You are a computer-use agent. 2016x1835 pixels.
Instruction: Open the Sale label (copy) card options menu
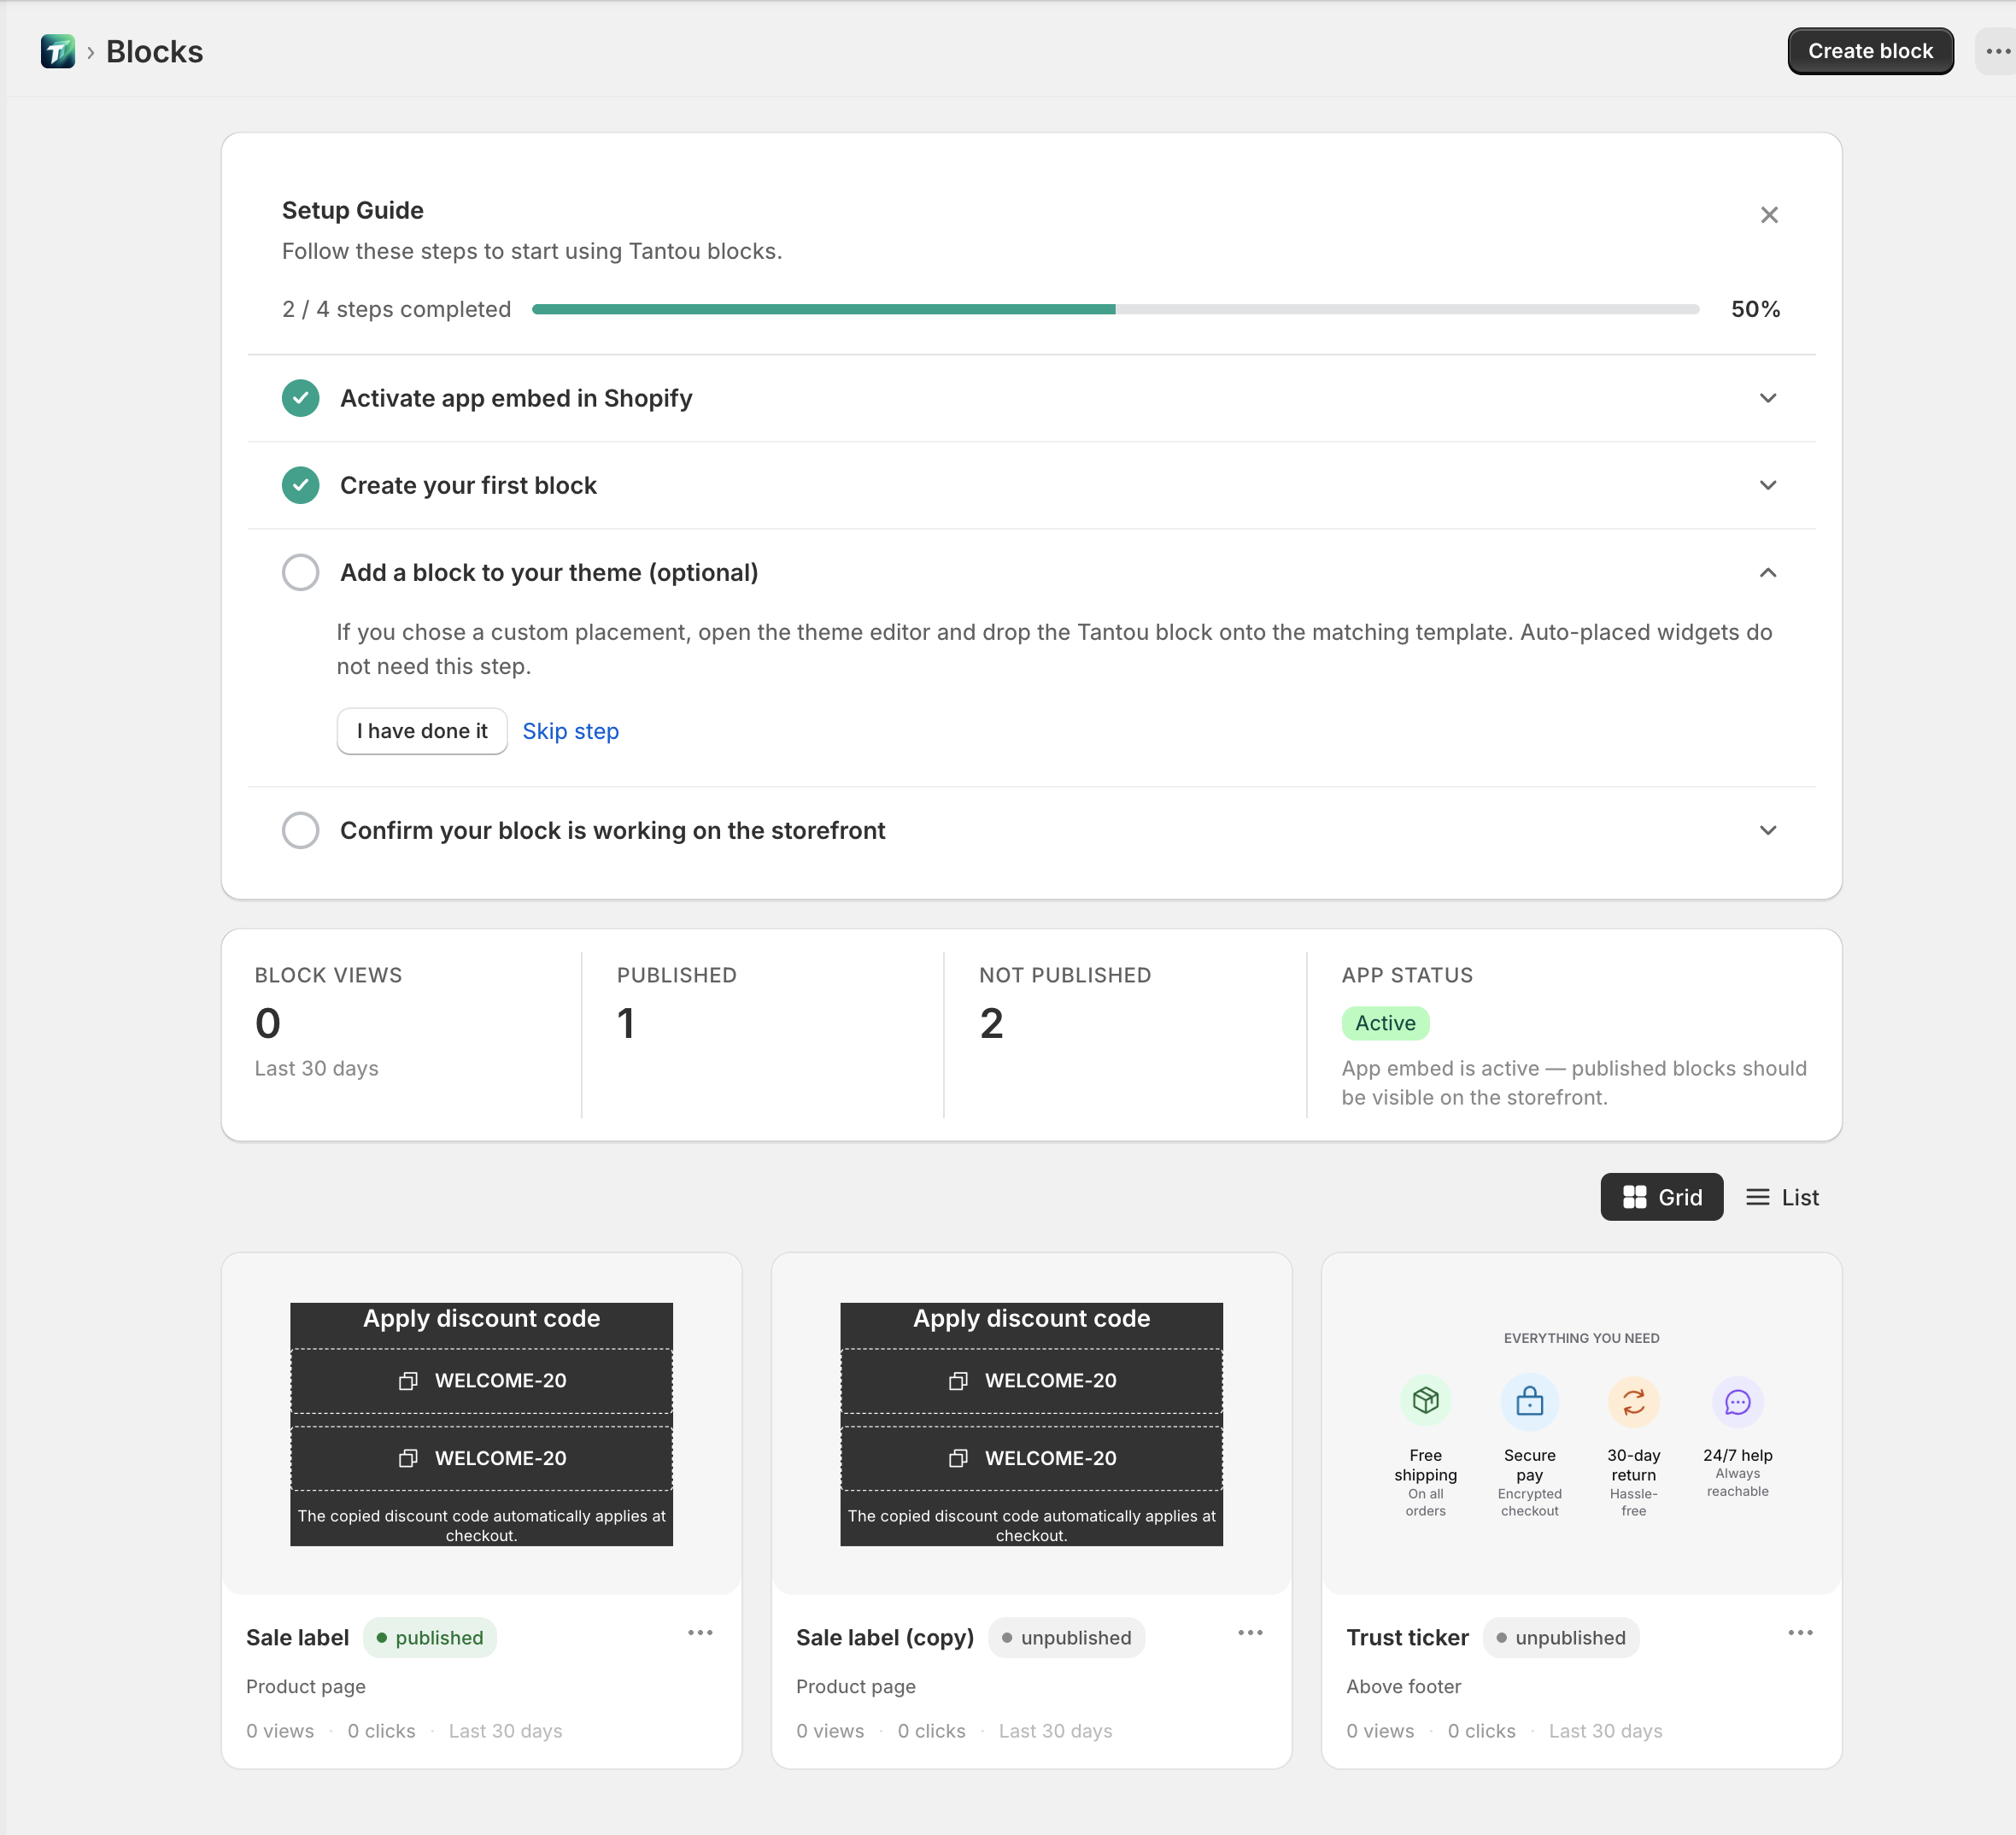click(1250, 1633)
